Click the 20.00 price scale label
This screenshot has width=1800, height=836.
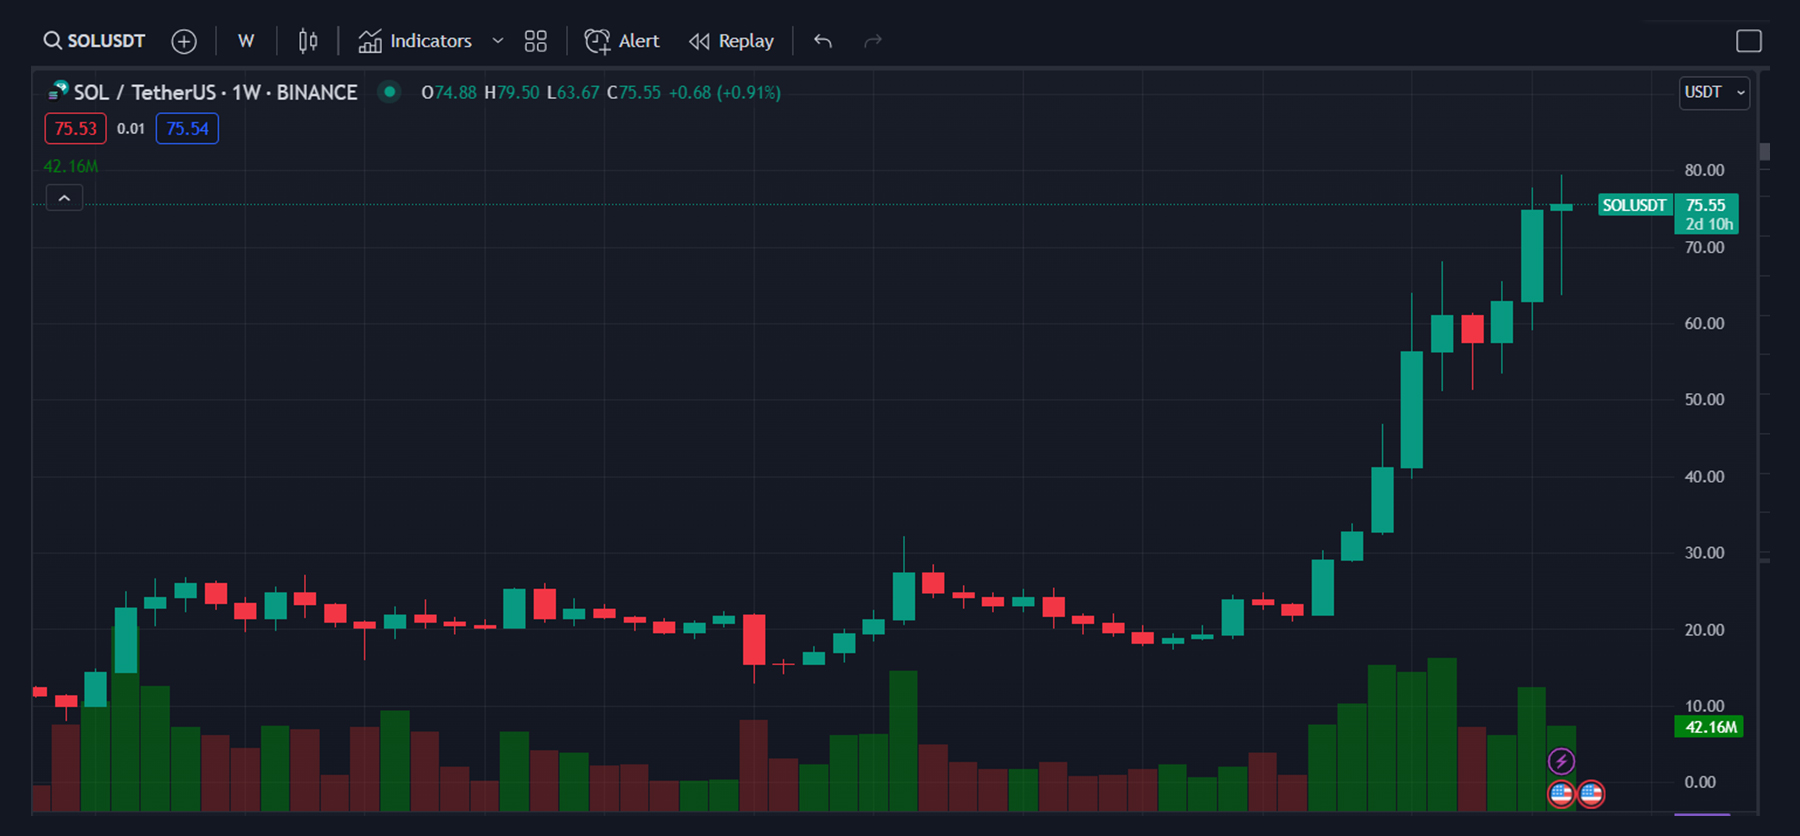point(1704,629)
